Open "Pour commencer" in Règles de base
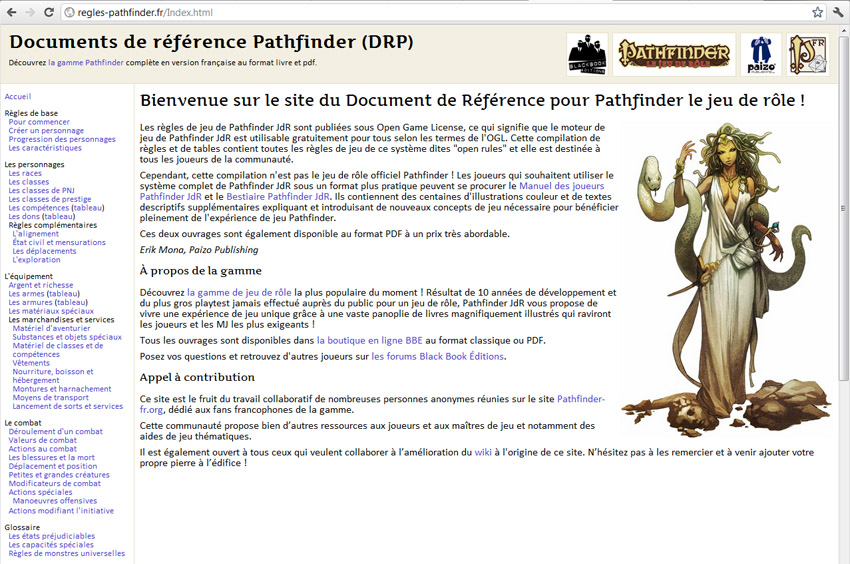This screenshot has height=564, width=850. [39, 122]
